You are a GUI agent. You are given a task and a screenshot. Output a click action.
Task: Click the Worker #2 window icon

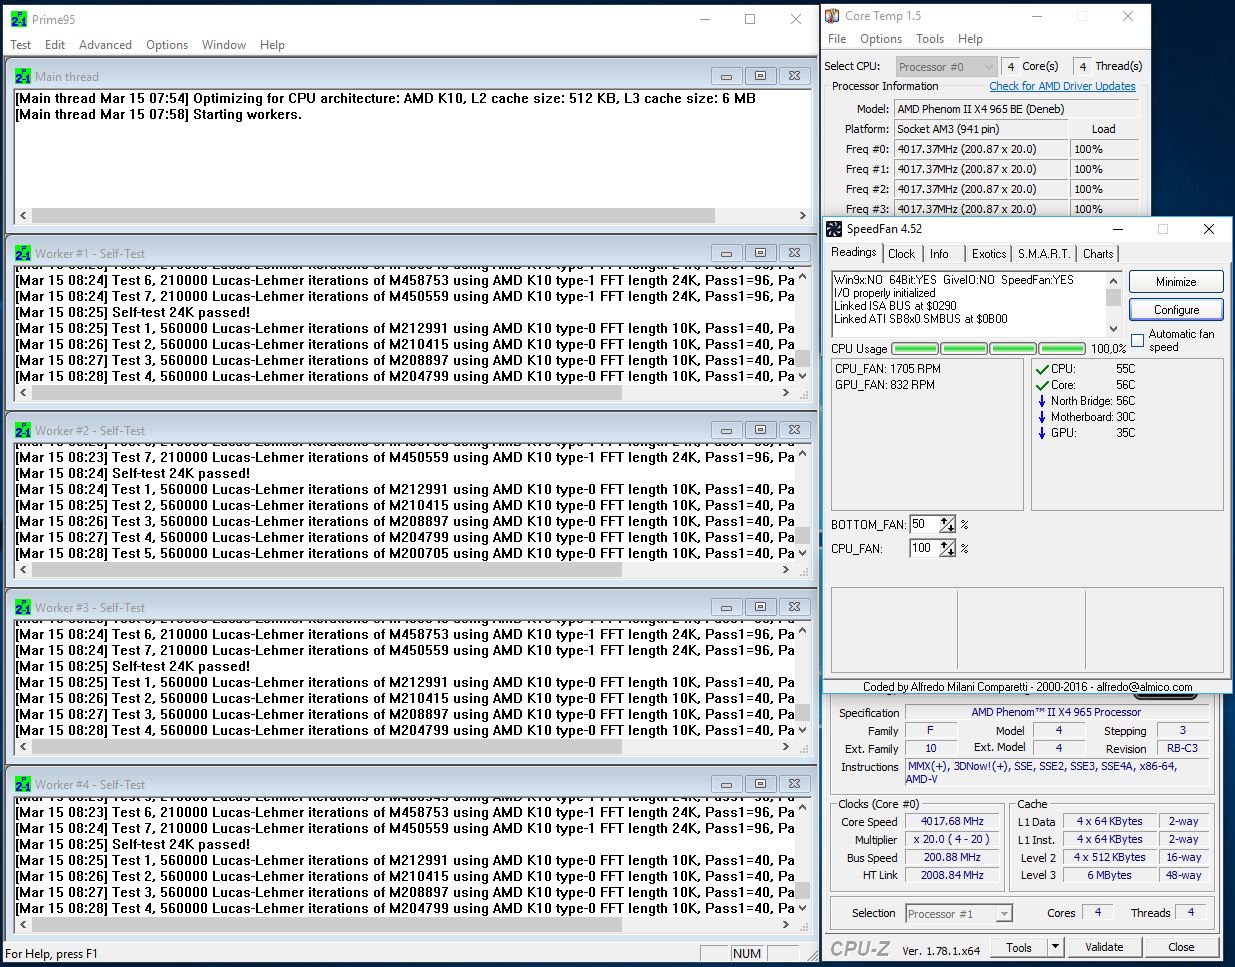pyautogui.click(x=23, y=430)
